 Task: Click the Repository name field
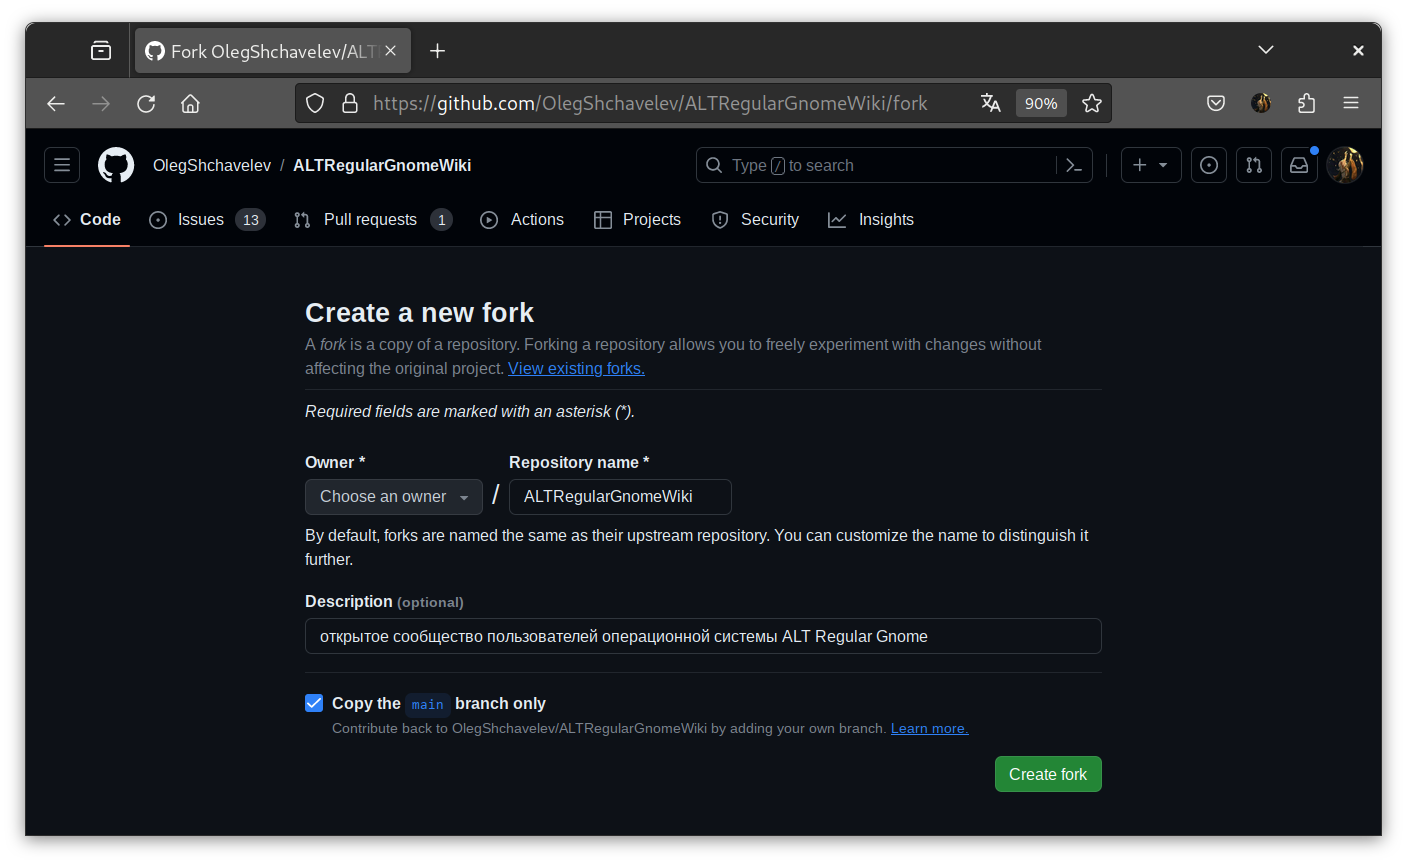click(620, 497)
